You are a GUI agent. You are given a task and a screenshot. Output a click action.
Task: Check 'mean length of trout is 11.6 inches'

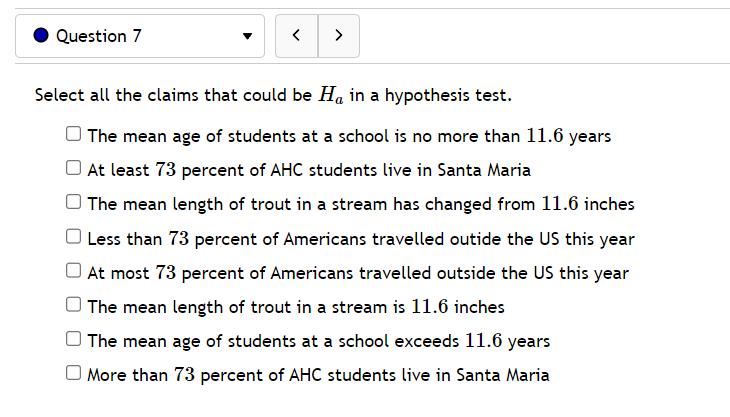pos(73,305)
